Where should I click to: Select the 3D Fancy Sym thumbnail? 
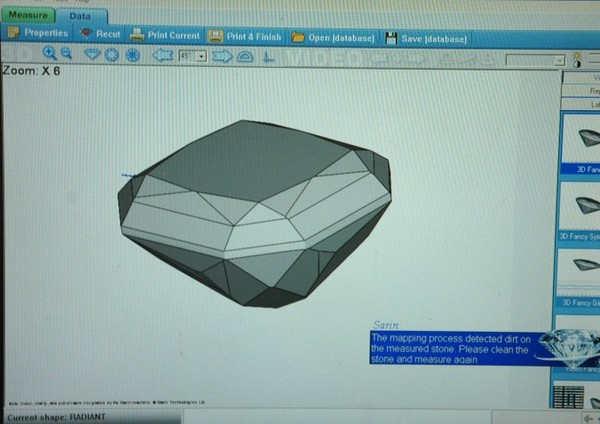[581, 208]
